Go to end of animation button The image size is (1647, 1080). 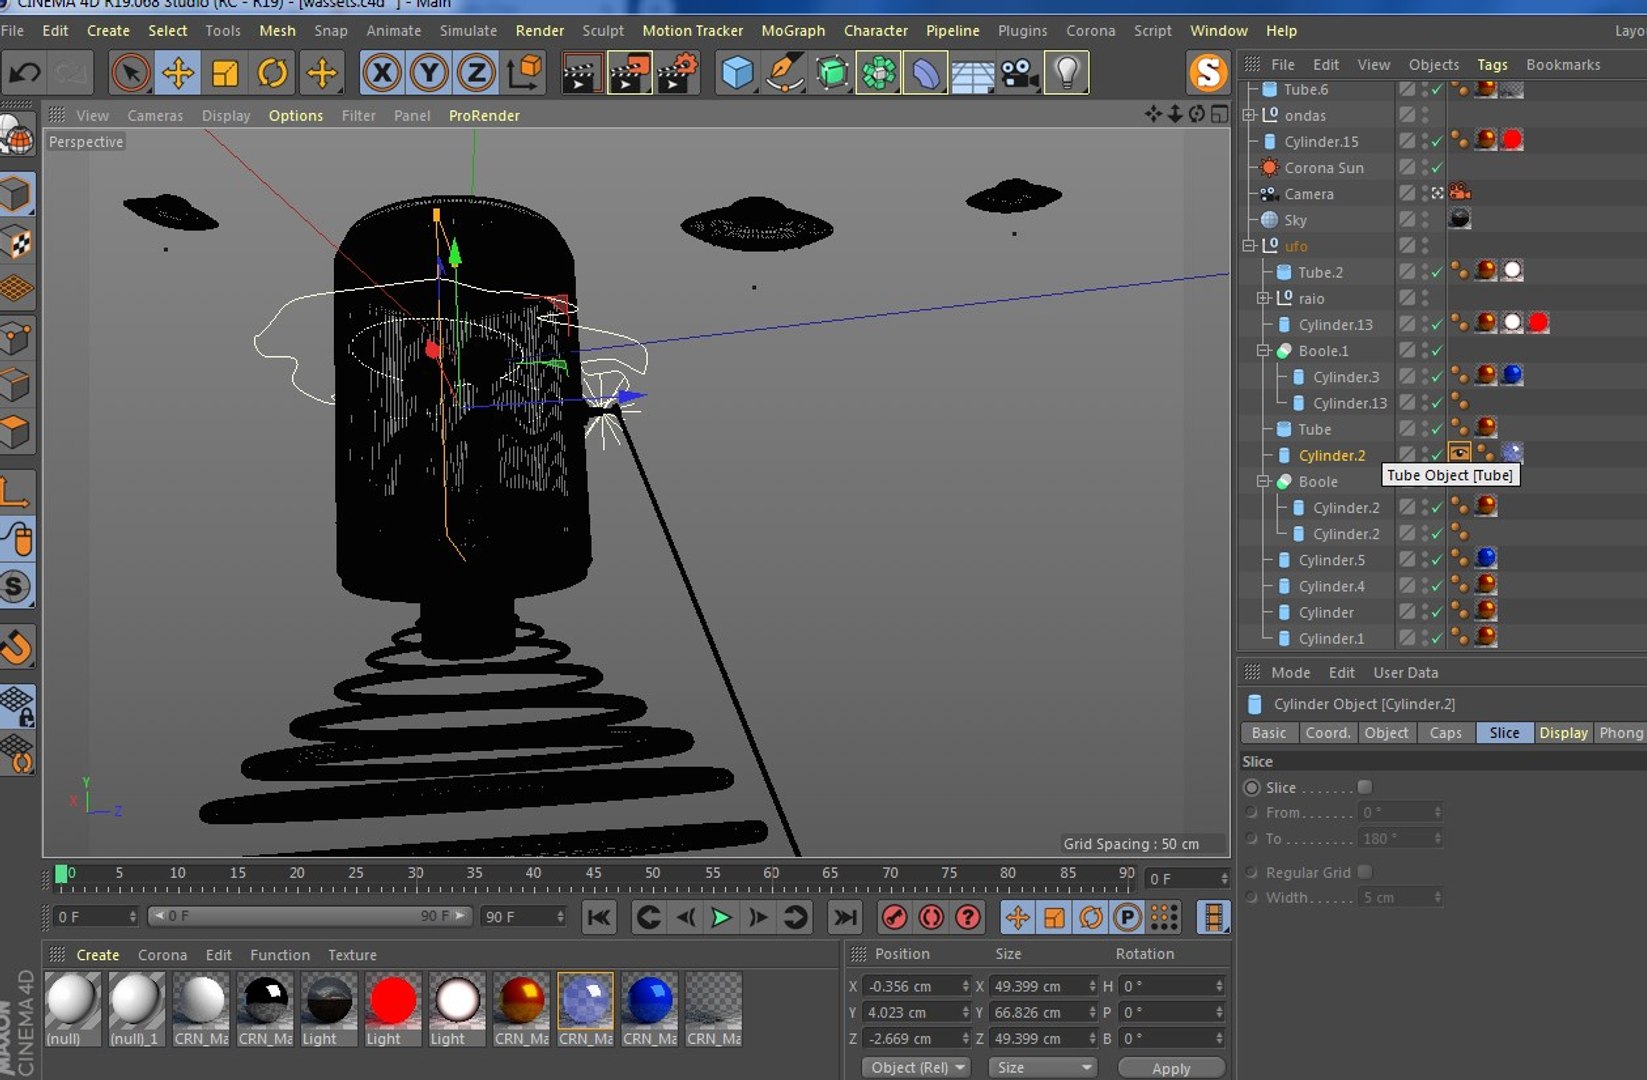coord(845,917)
